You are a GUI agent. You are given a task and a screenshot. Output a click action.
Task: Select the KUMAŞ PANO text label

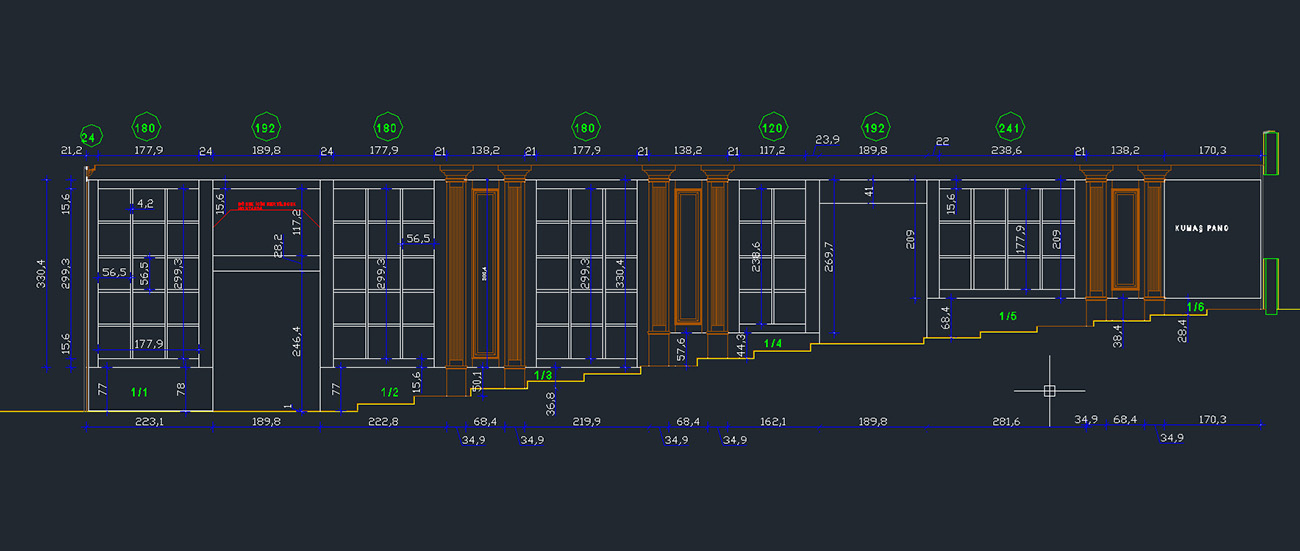[1201, 229]
